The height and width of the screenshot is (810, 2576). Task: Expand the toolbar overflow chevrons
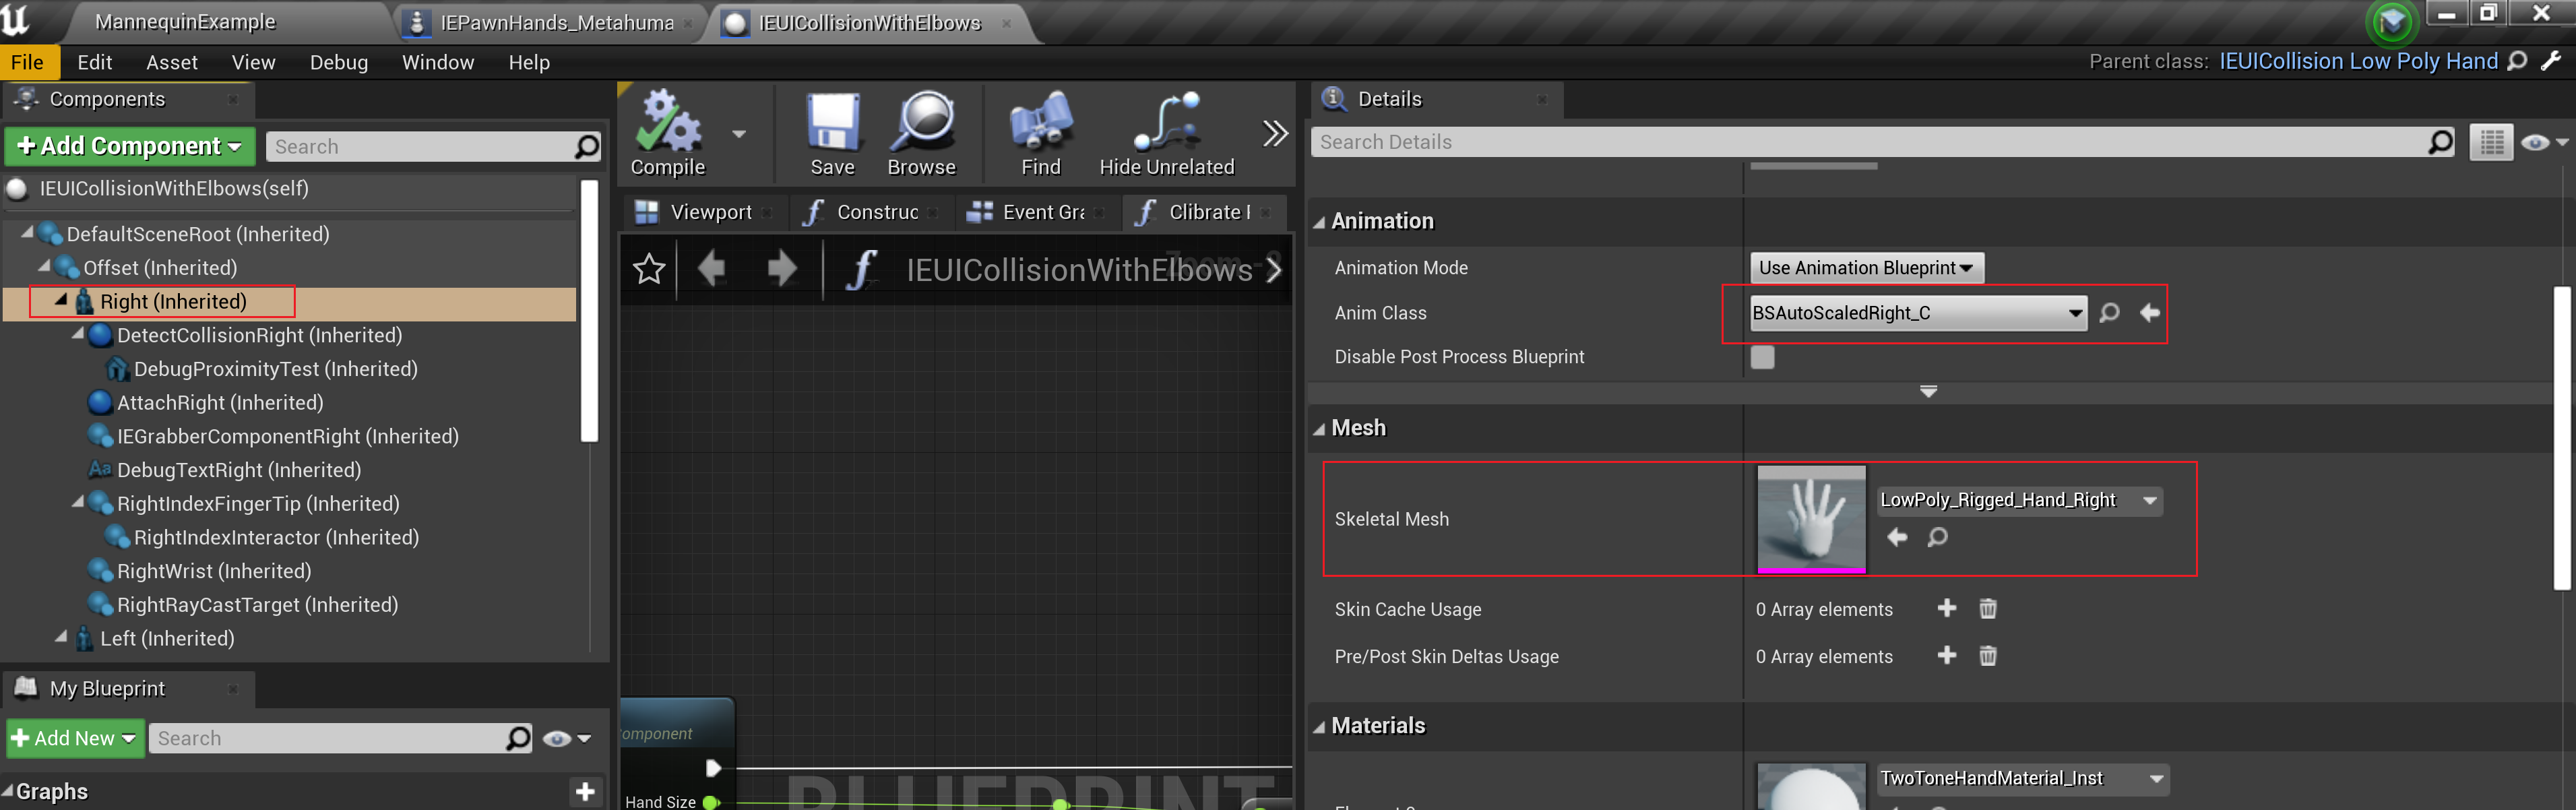click(1275, 133)
